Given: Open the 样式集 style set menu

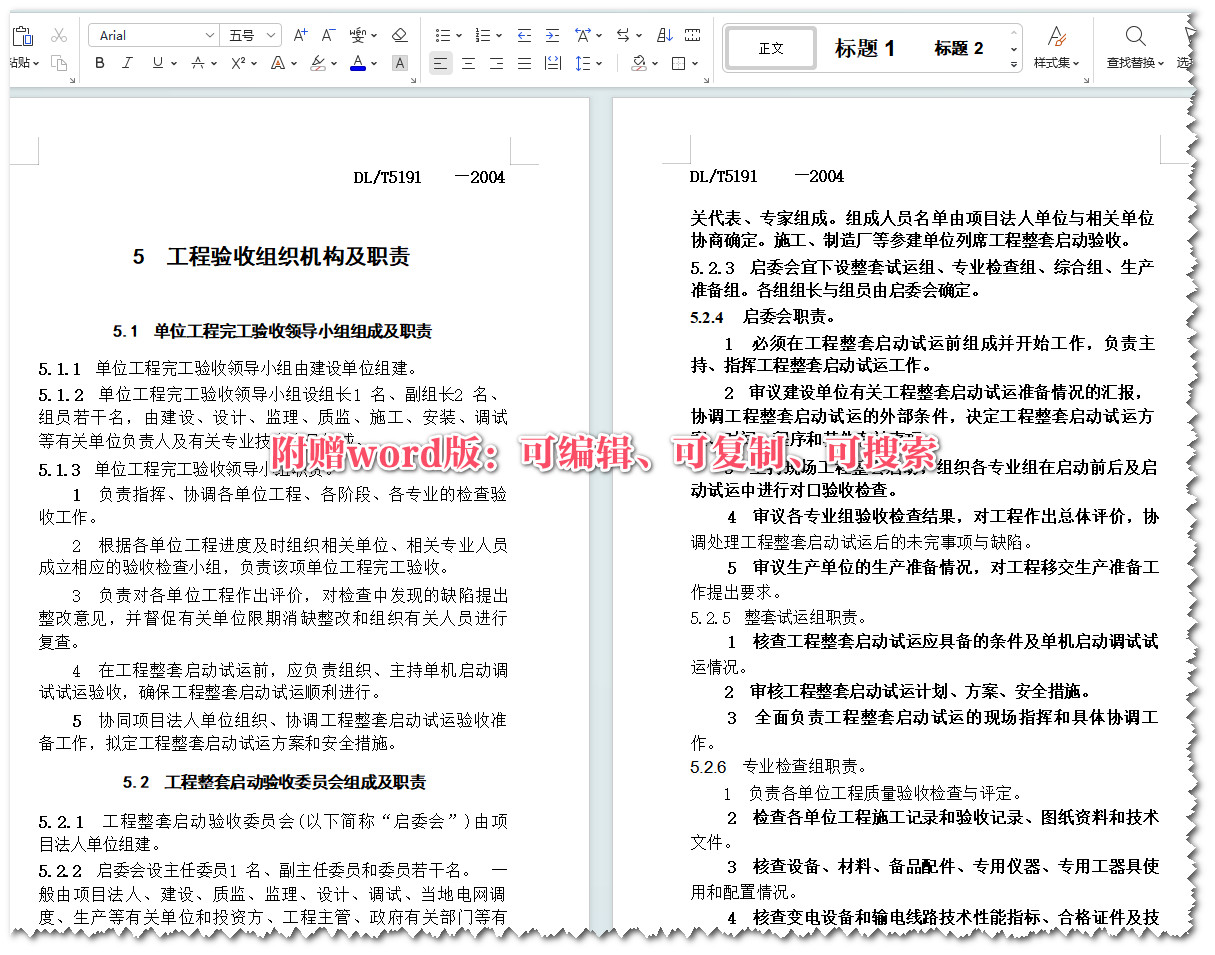Looking at the screenshot, I should (1057, 47).
